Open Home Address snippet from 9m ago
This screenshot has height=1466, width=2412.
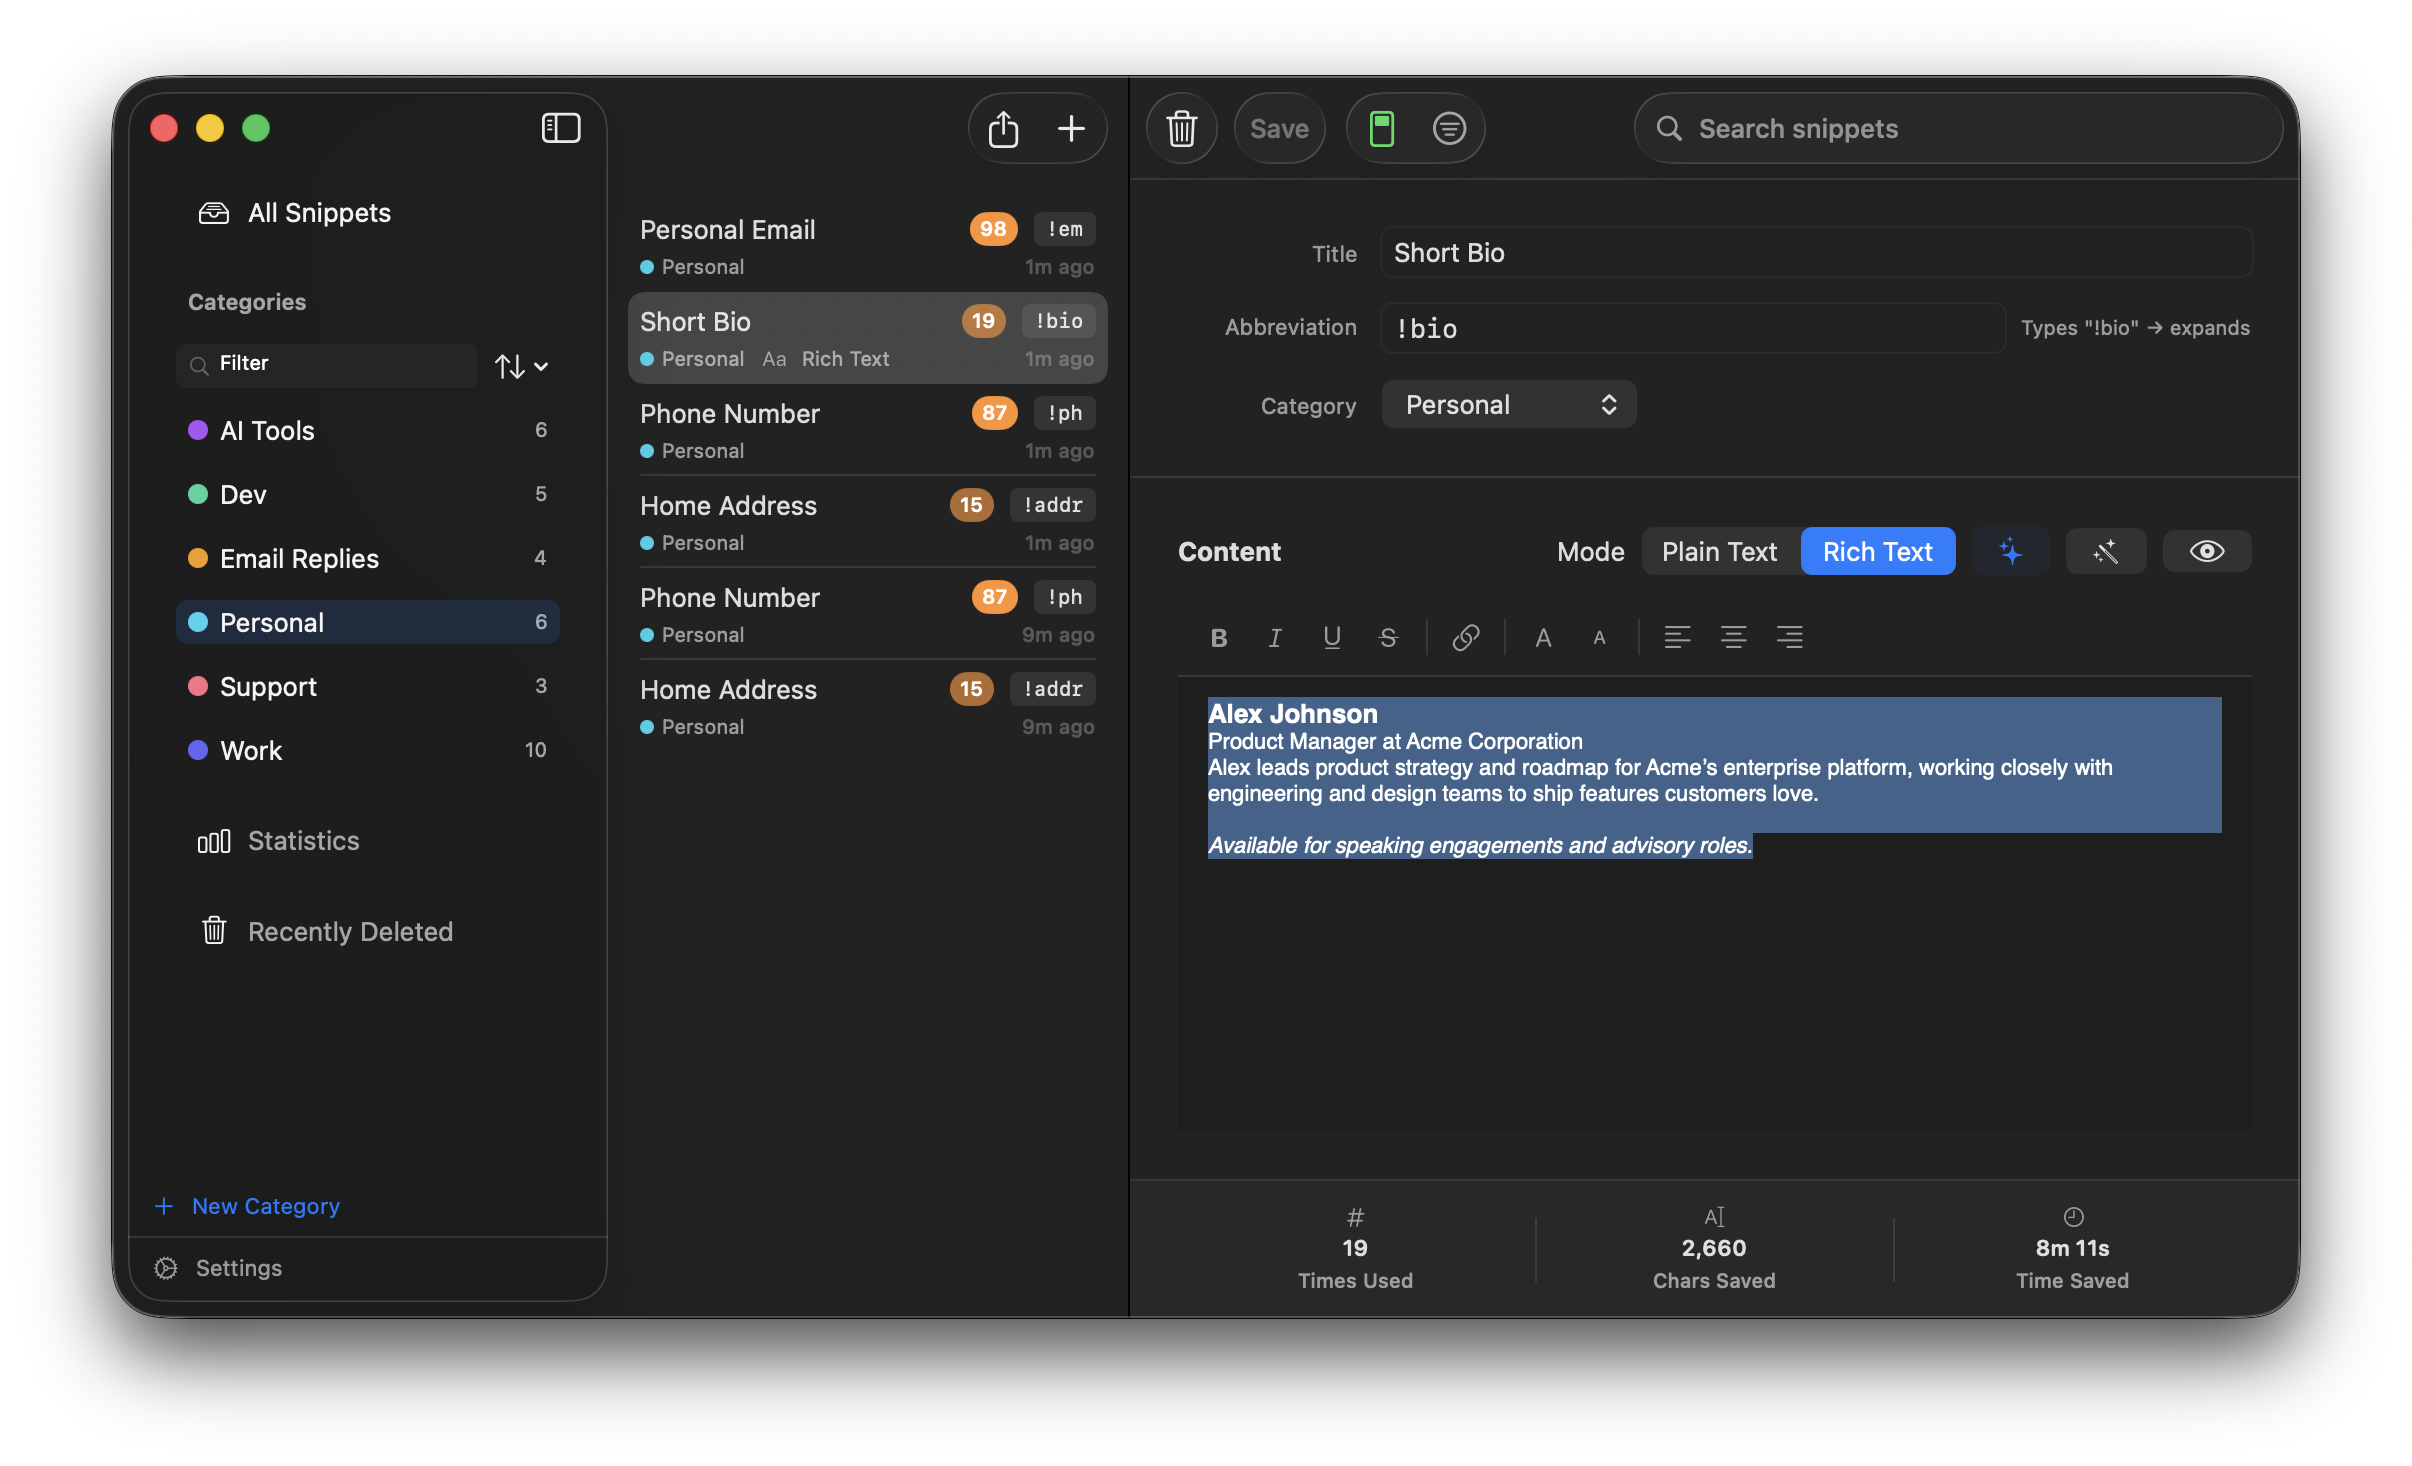(867, 706)
